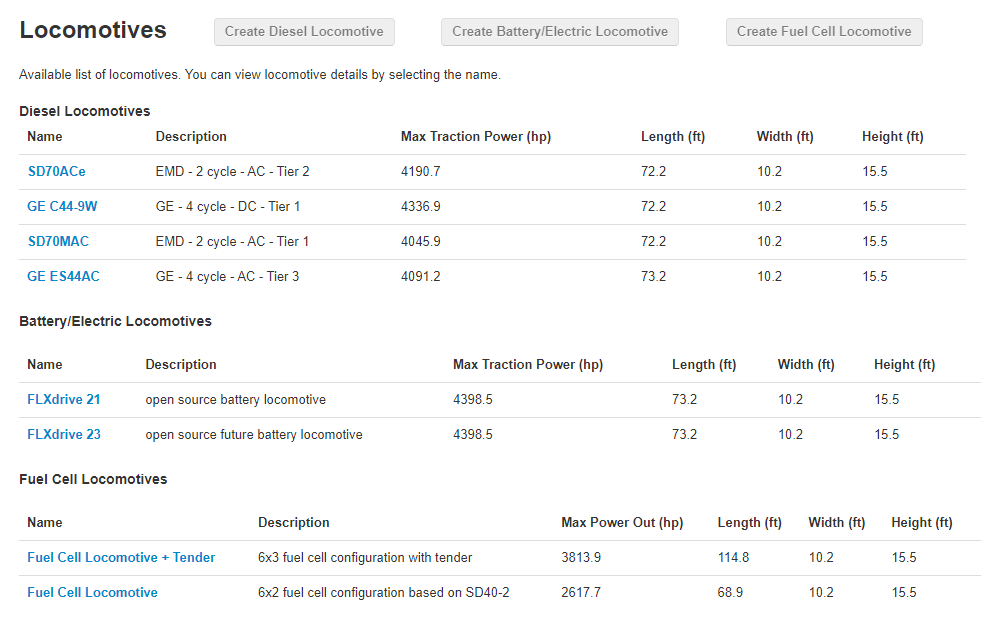The height and width of the screenshot is (621, 981).
Task: Click the Battery/Electric Locomotives section title
Action: [x=116, y=321]
